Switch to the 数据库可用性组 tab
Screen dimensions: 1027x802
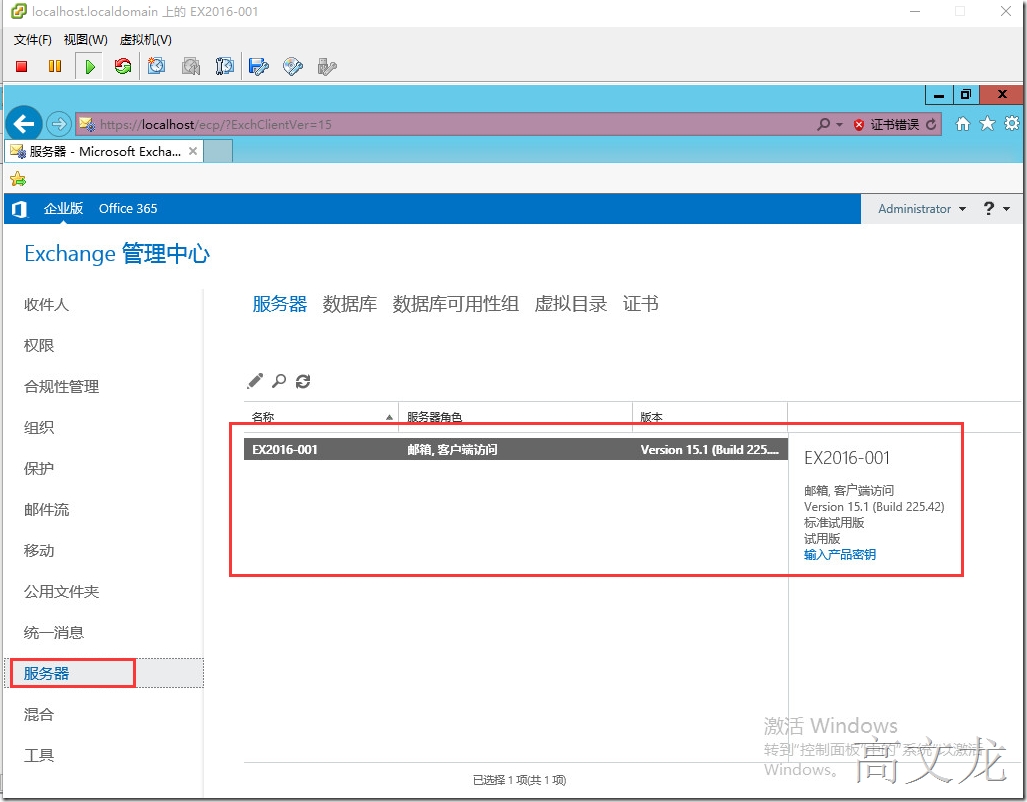(x=456, y=304)
